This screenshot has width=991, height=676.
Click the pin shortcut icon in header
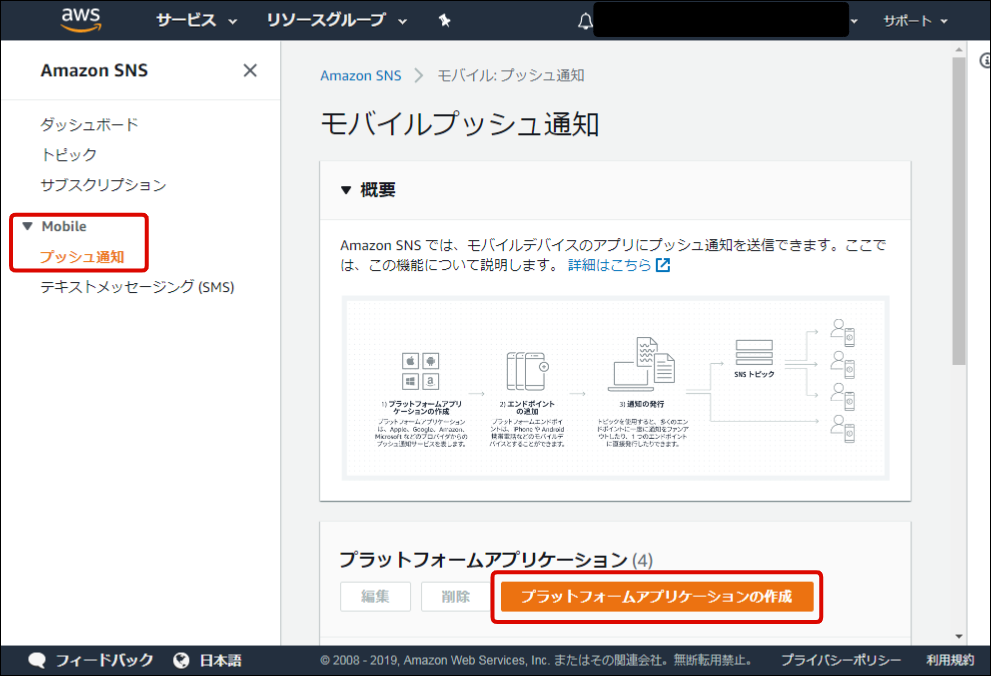click(444, 21)
